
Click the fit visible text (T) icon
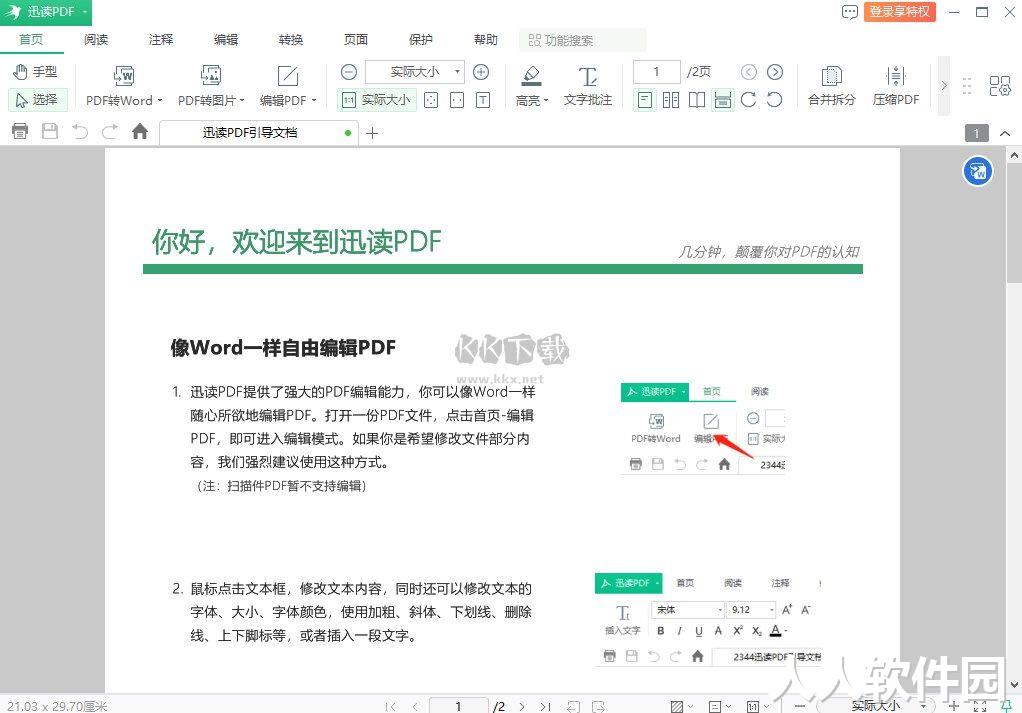point(483,100)
